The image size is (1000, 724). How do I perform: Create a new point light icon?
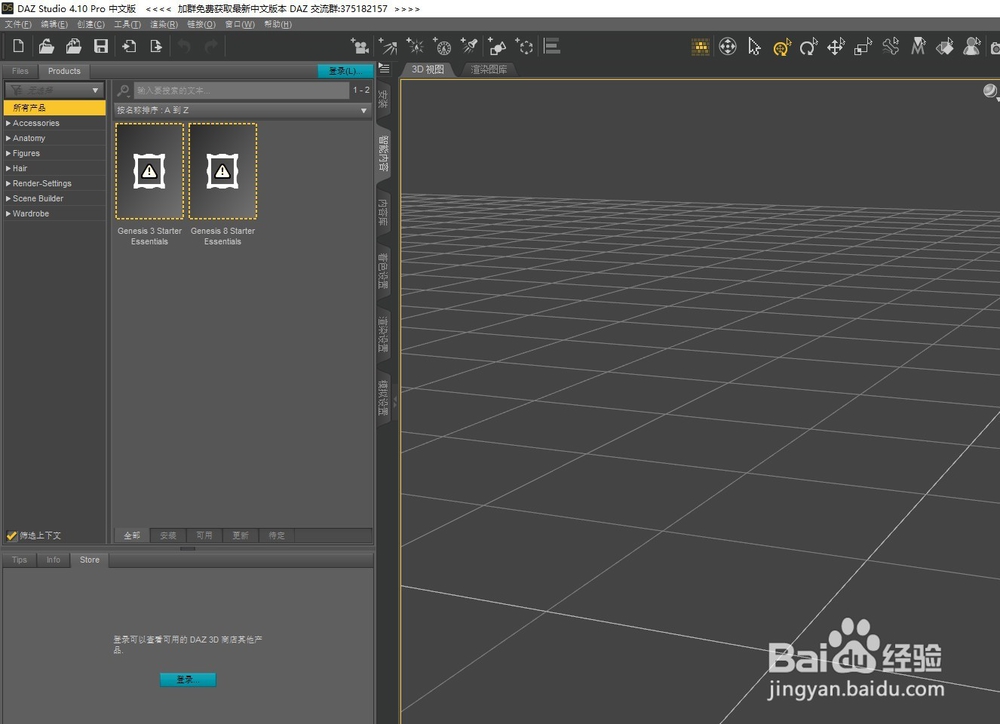click(415, 46)
